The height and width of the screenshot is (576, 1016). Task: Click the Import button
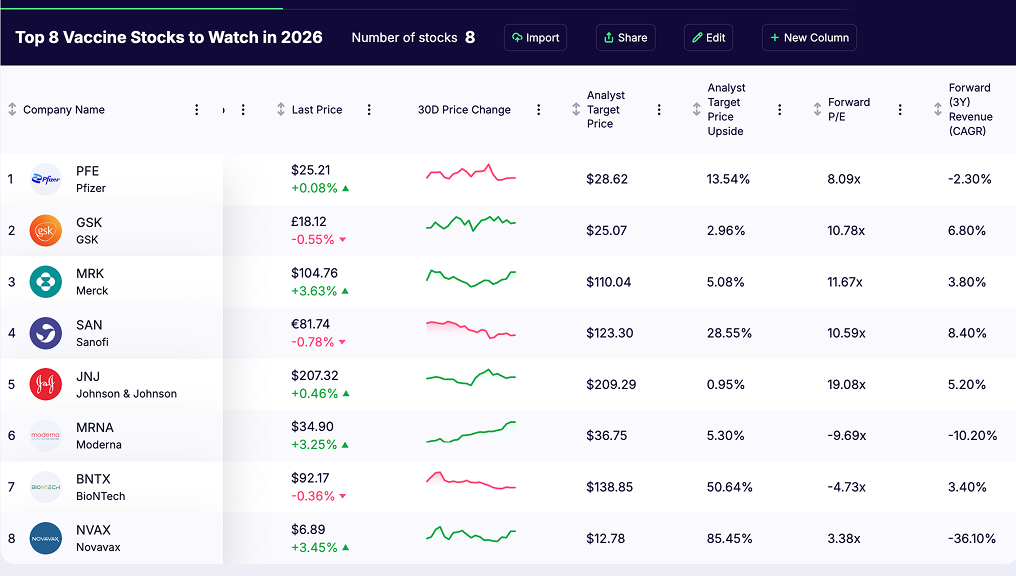(x=535, y=38)
